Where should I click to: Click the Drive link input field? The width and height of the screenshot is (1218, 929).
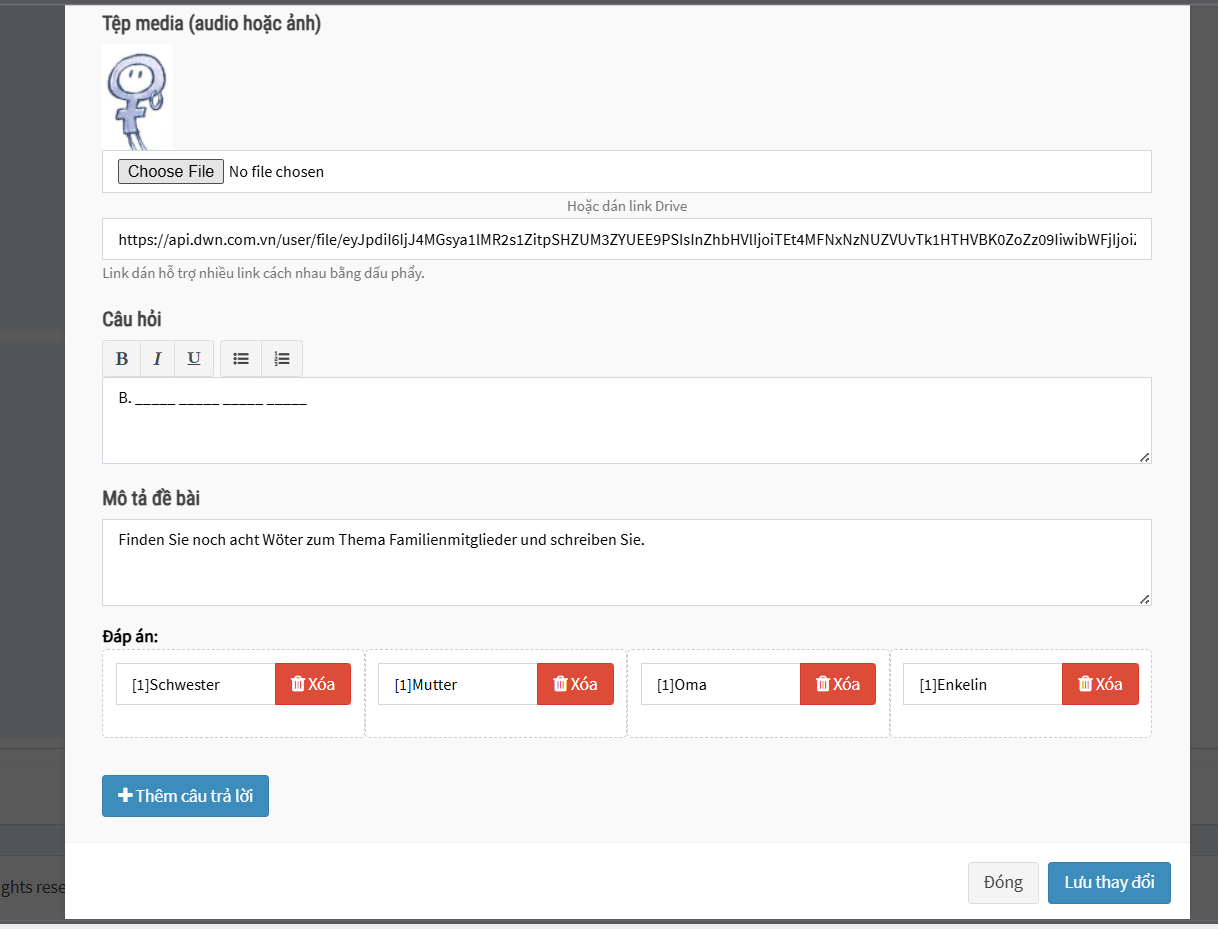pos(626,240)
